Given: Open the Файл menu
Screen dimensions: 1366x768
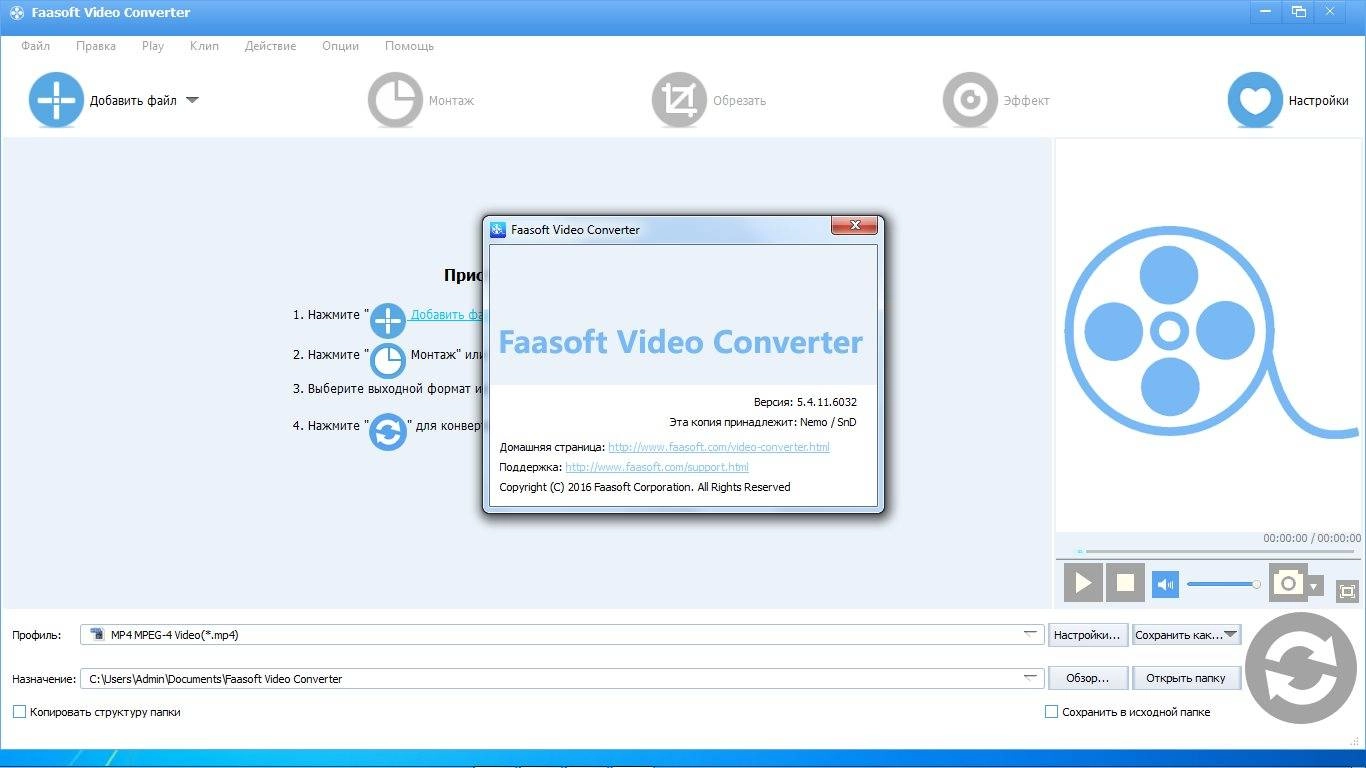Looking at the screenshot, I should click(x=35, y=46).
